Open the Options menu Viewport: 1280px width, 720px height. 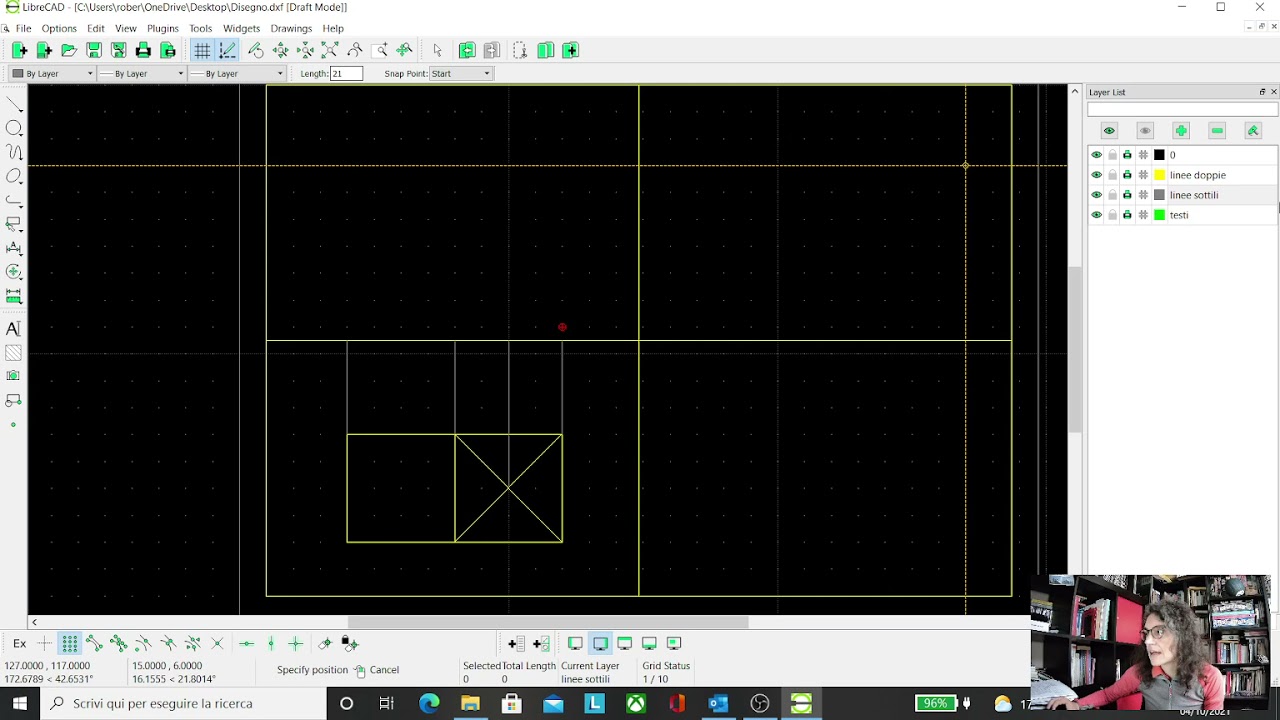59,28
